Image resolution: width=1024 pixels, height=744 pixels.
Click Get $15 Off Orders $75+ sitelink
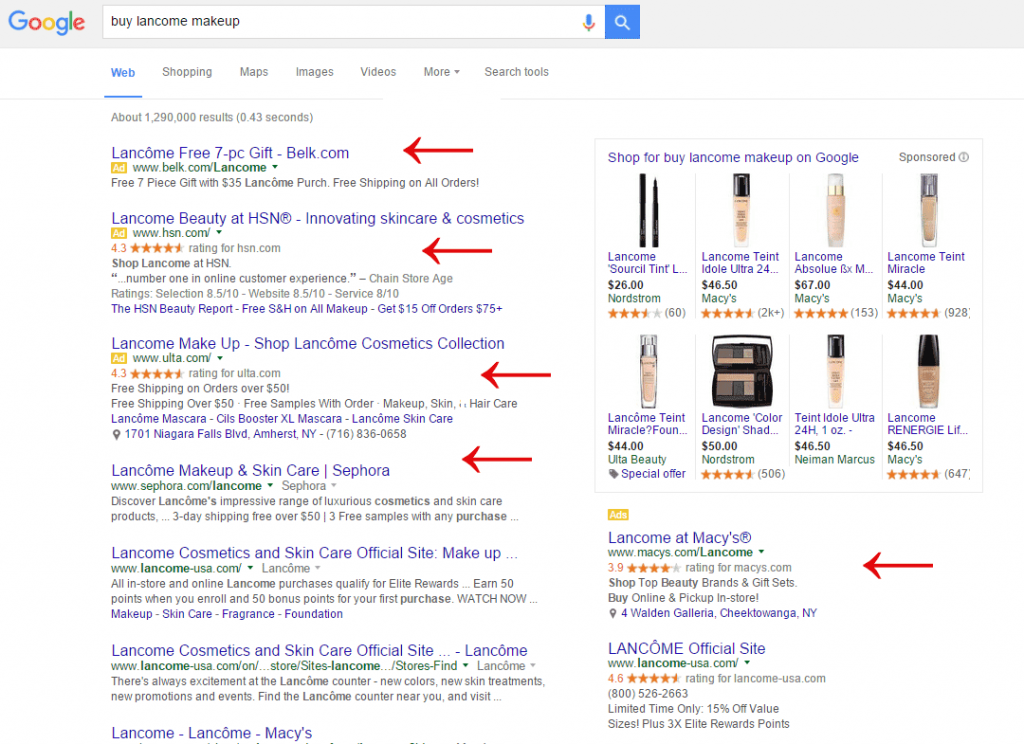pos(440,309)
